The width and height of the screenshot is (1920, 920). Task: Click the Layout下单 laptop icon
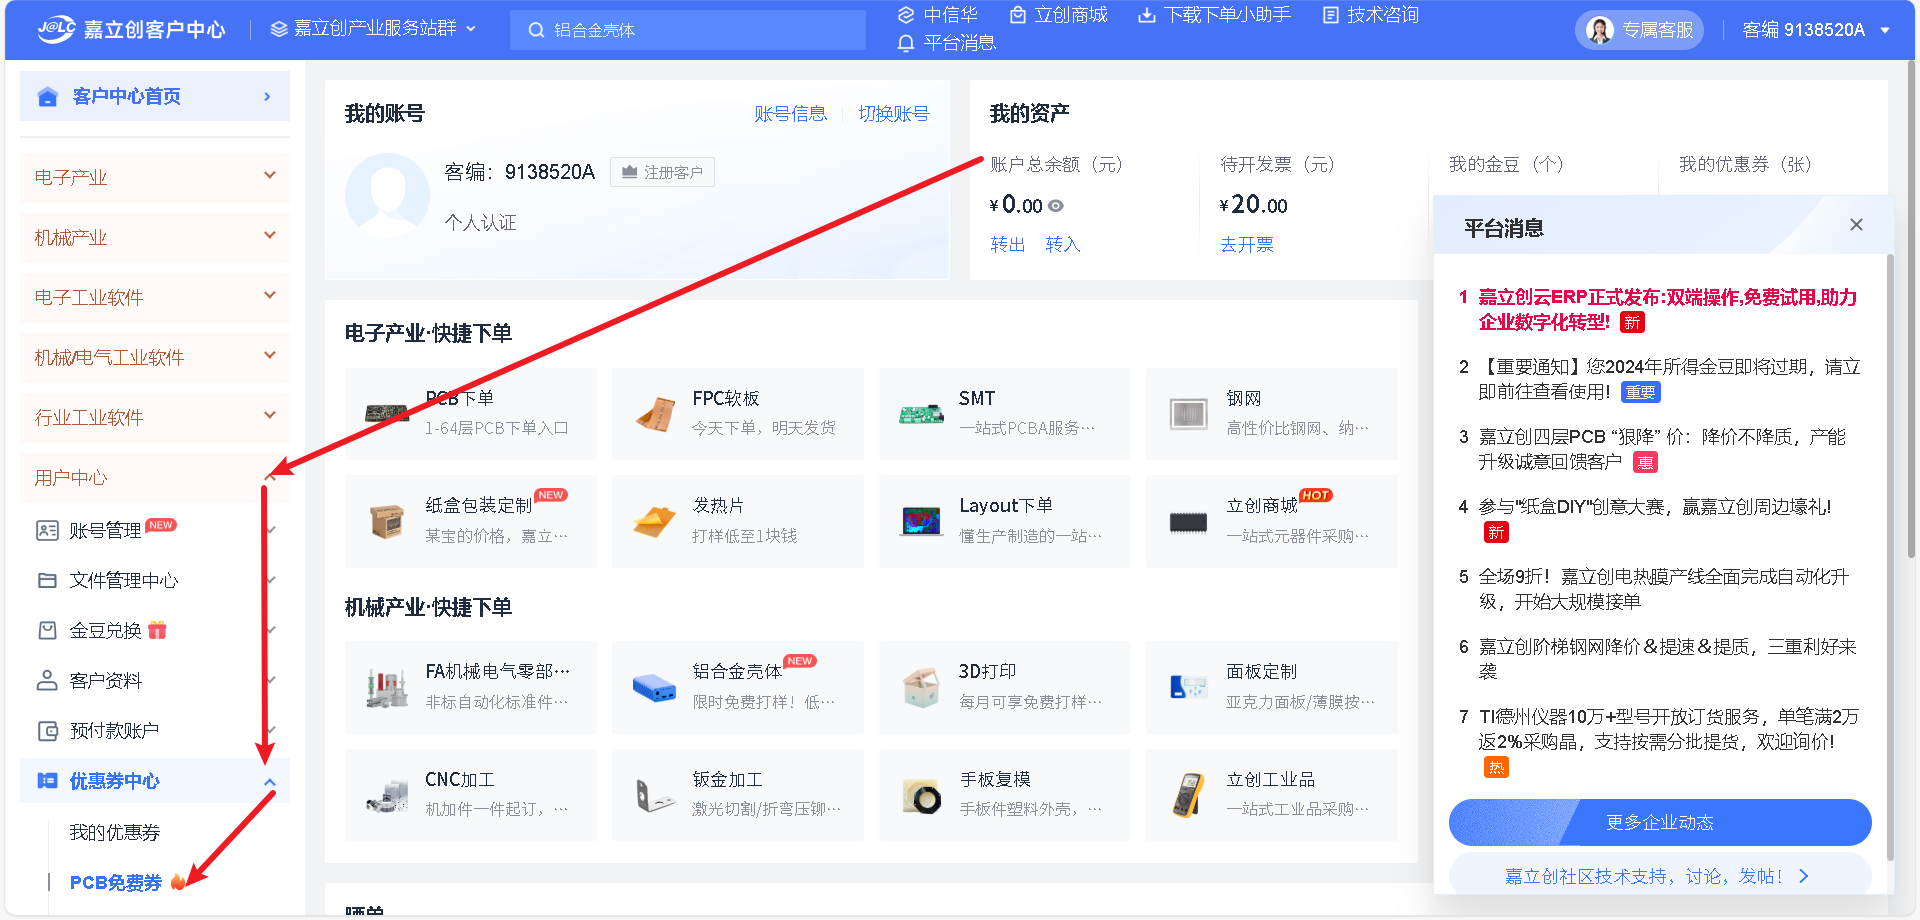click(921, 521)
